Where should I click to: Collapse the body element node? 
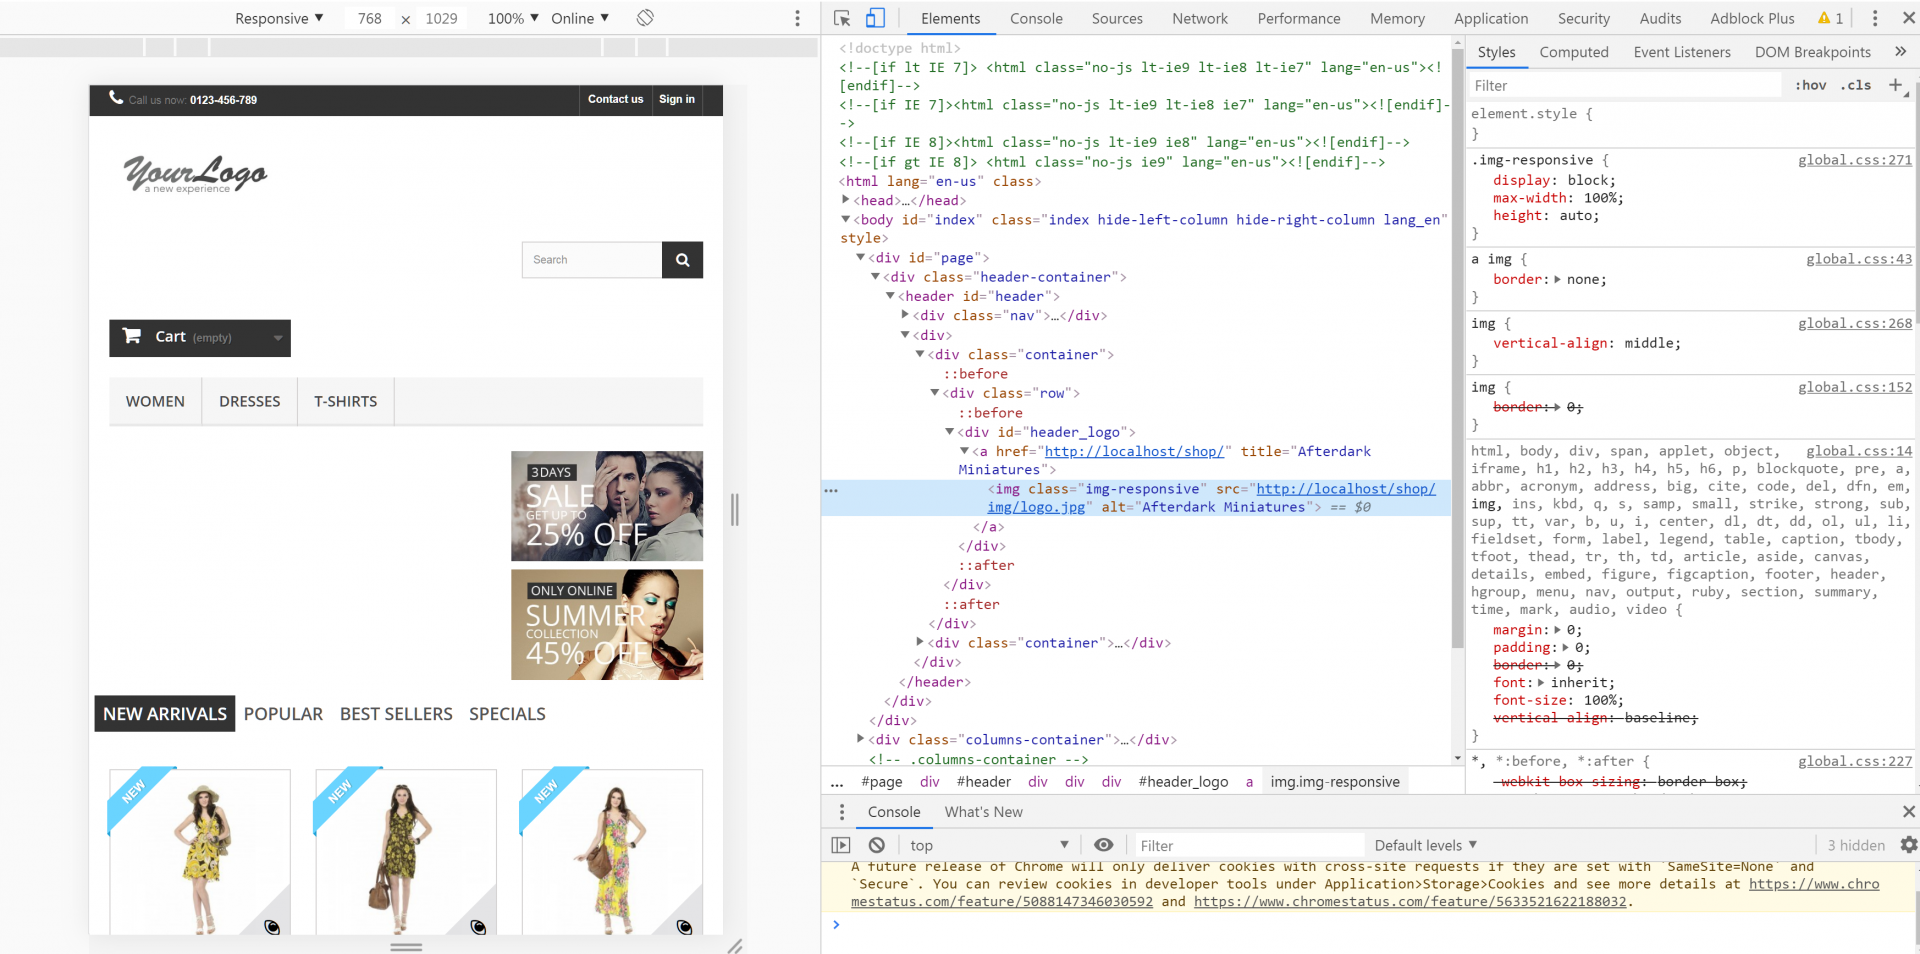pyautogui.click(x=846, y=219)
